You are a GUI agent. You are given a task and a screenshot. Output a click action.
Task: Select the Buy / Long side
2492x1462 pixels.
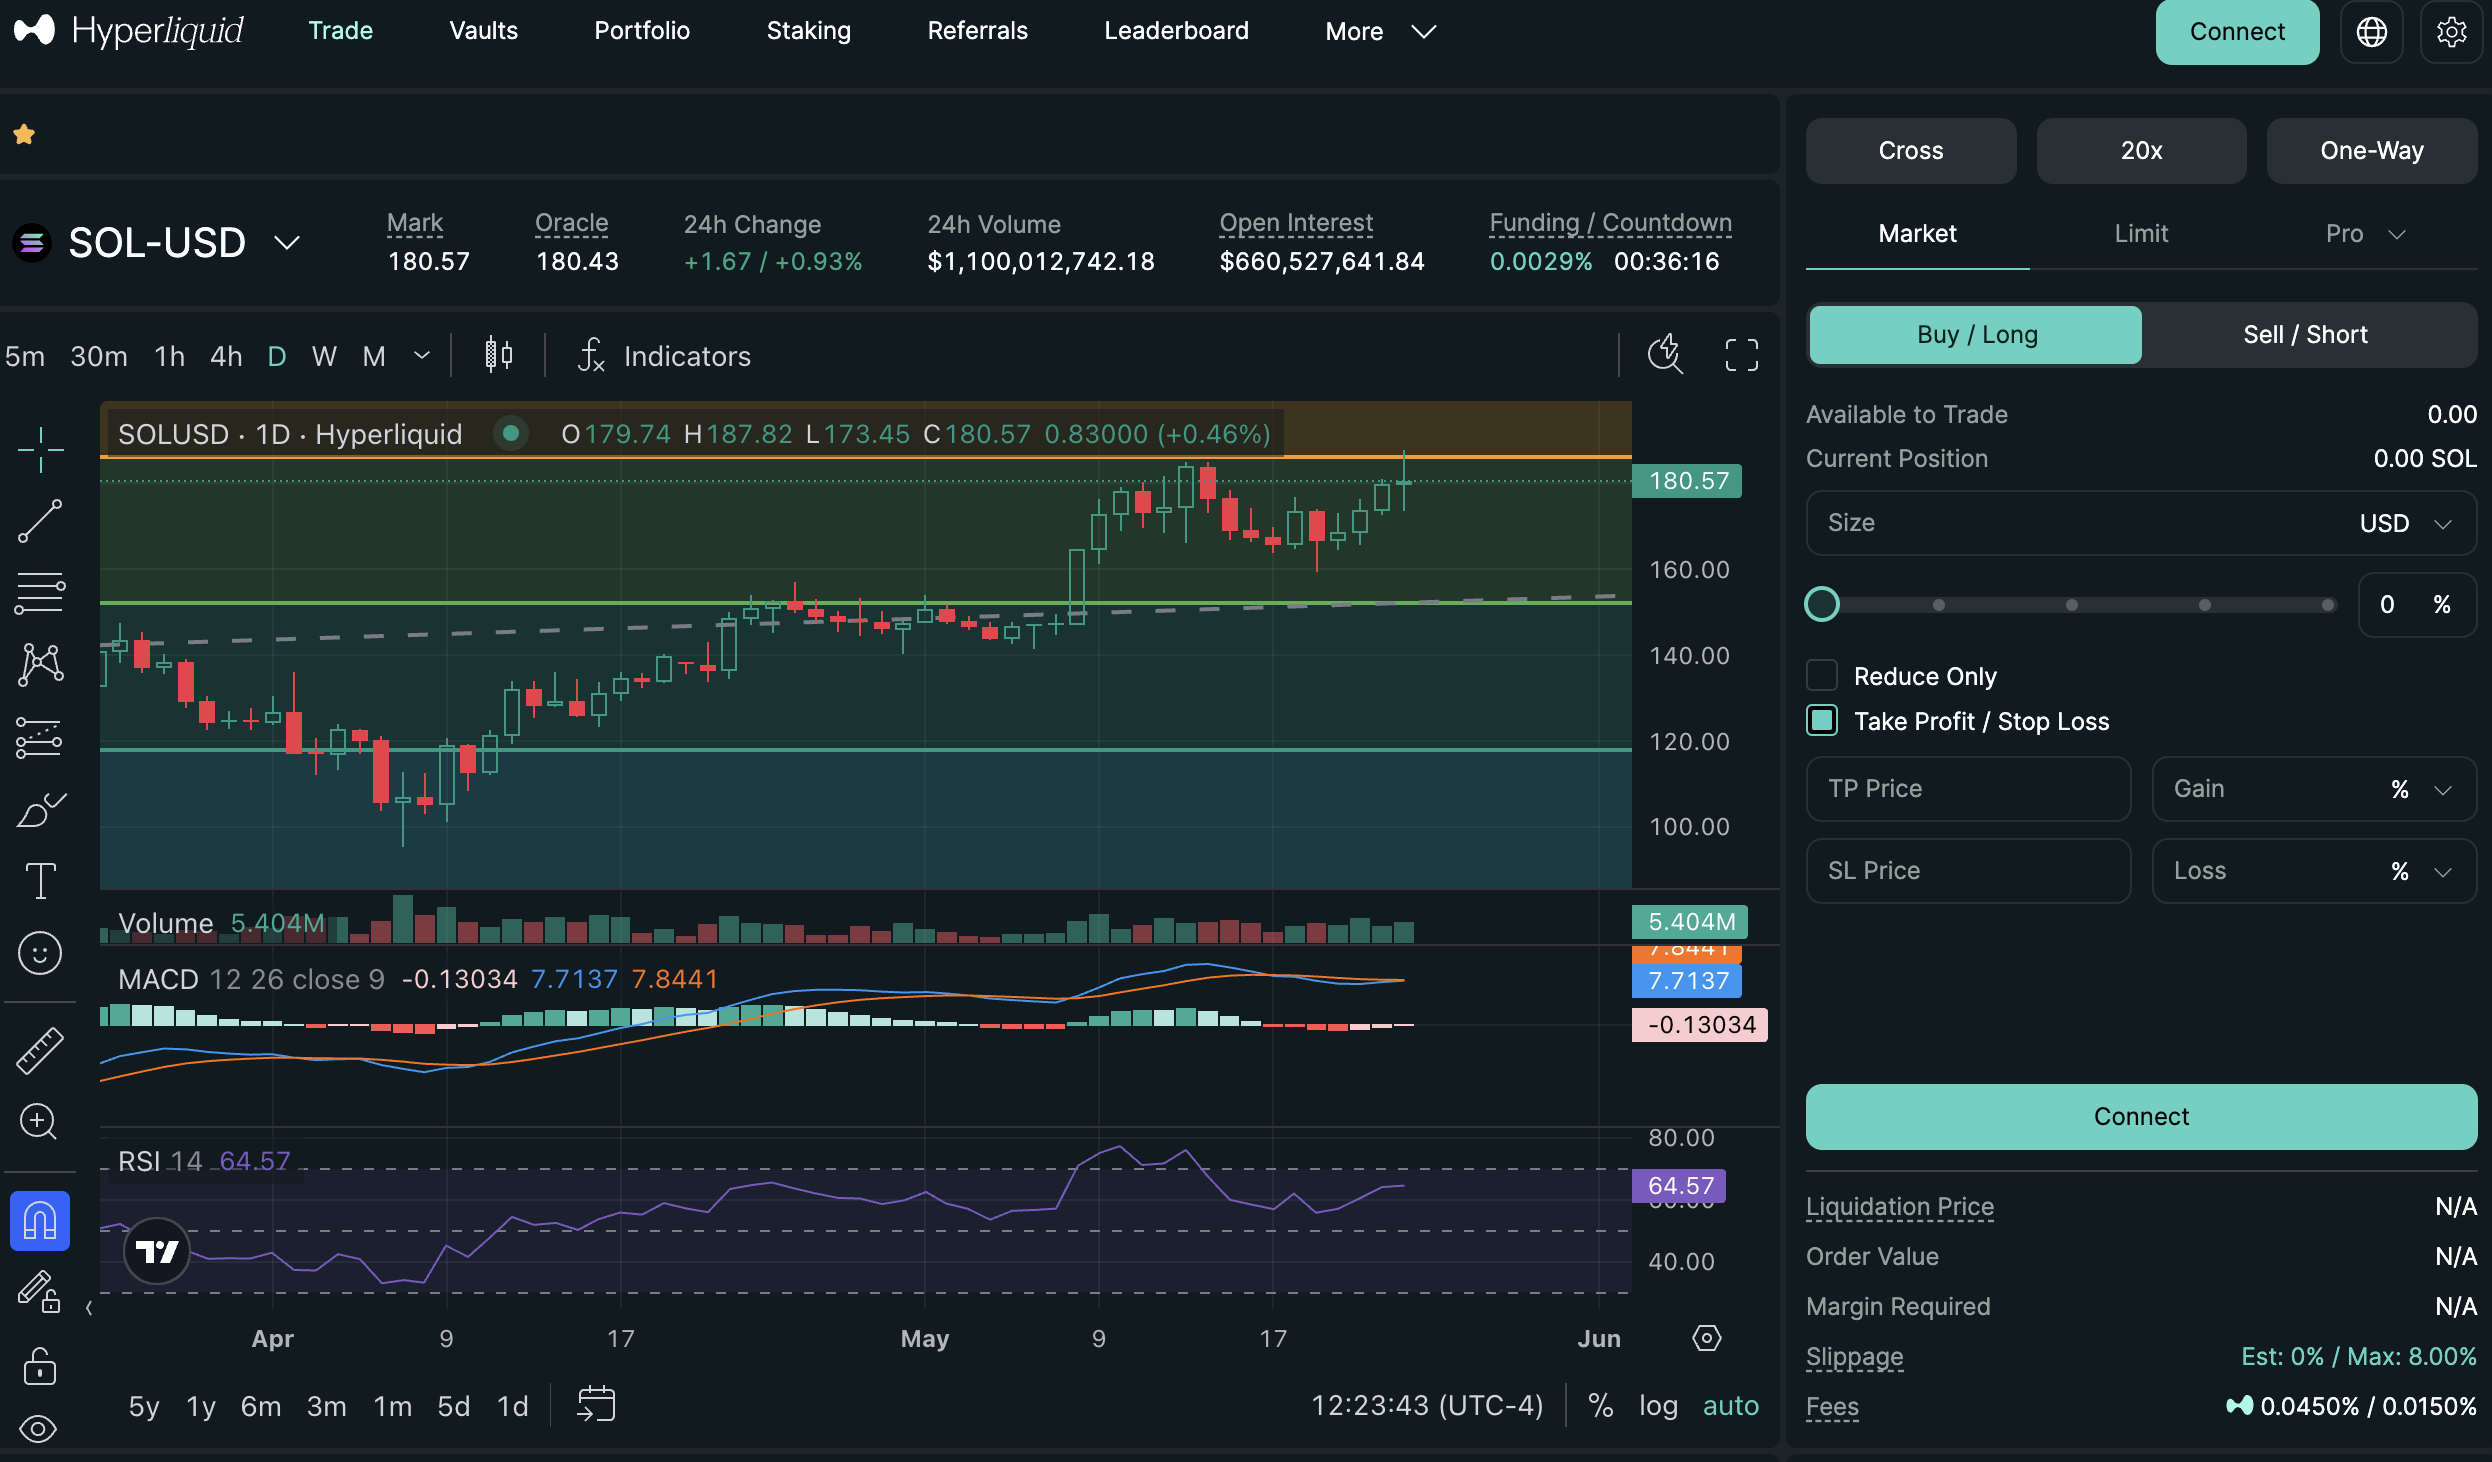pyautogui.click(x=1976, y=335)
